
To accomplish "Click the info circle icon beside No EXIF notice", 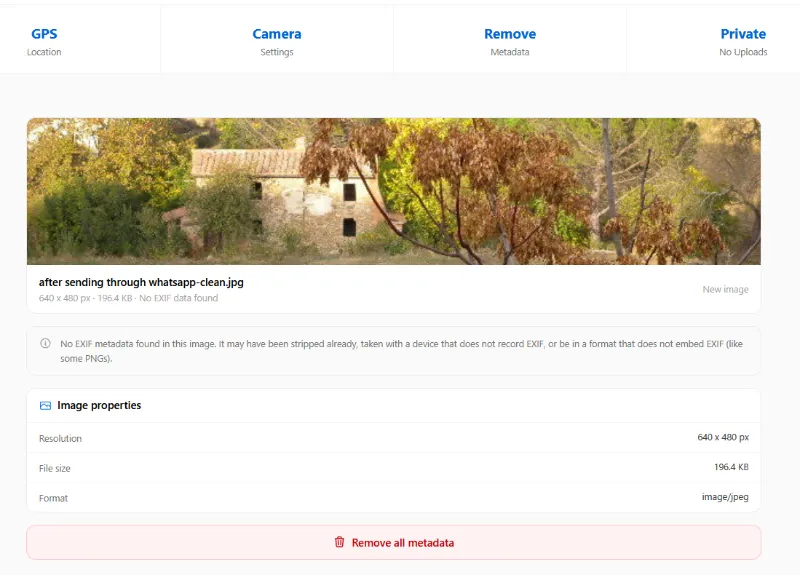I will (45, 343).
